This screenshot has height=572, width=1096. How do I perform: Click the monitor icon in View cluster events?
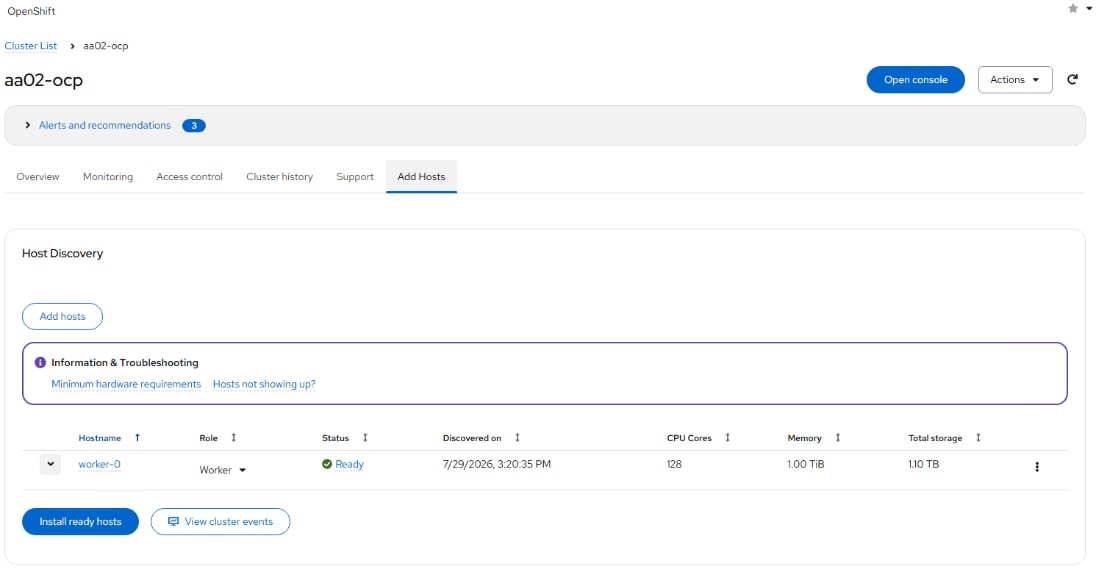[173, 522]
